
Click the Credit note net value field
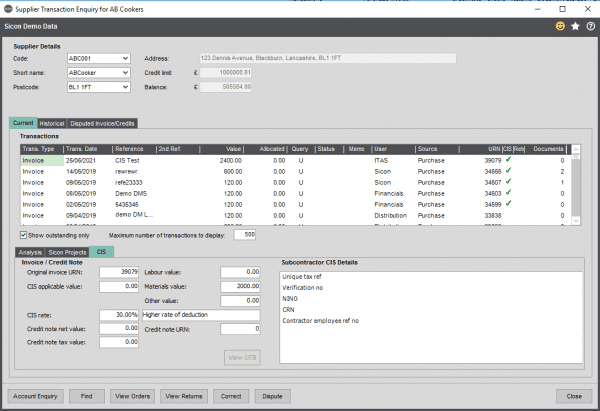click(x=119, y=328)
